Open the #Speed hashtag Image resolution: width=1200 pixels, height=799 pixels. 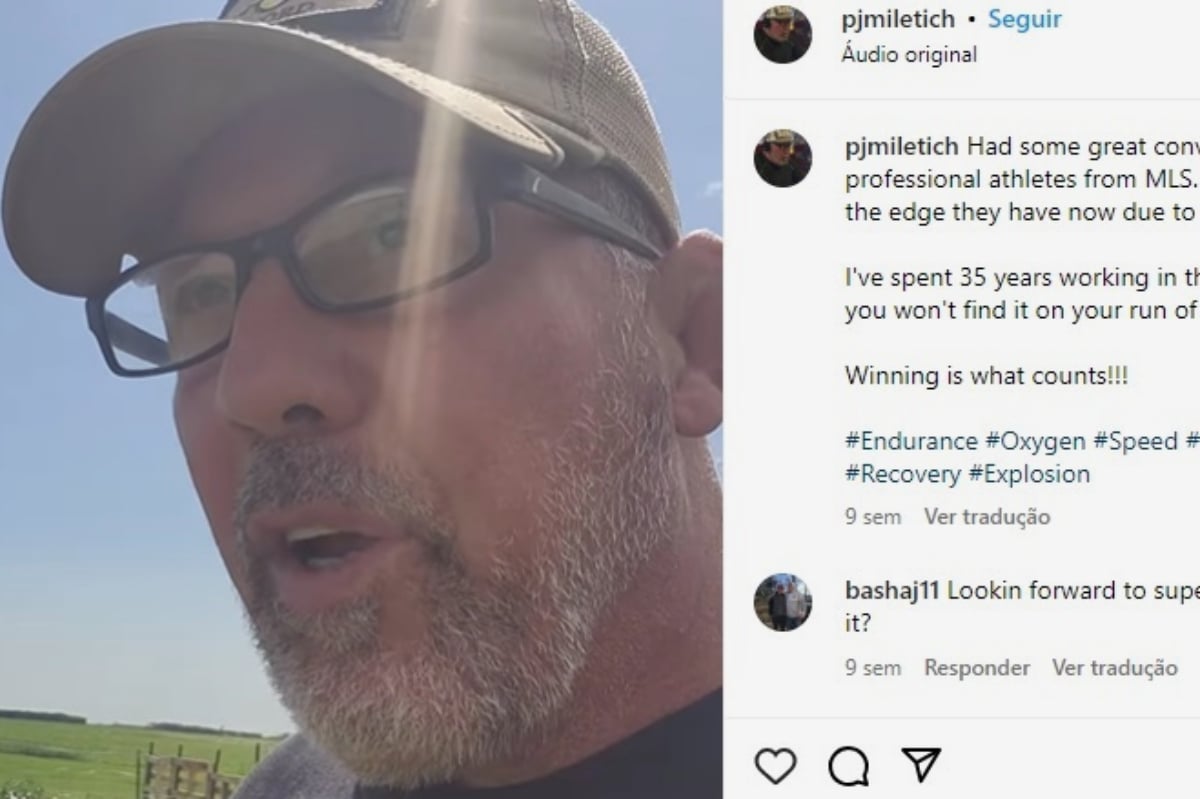pos(1135,441)
